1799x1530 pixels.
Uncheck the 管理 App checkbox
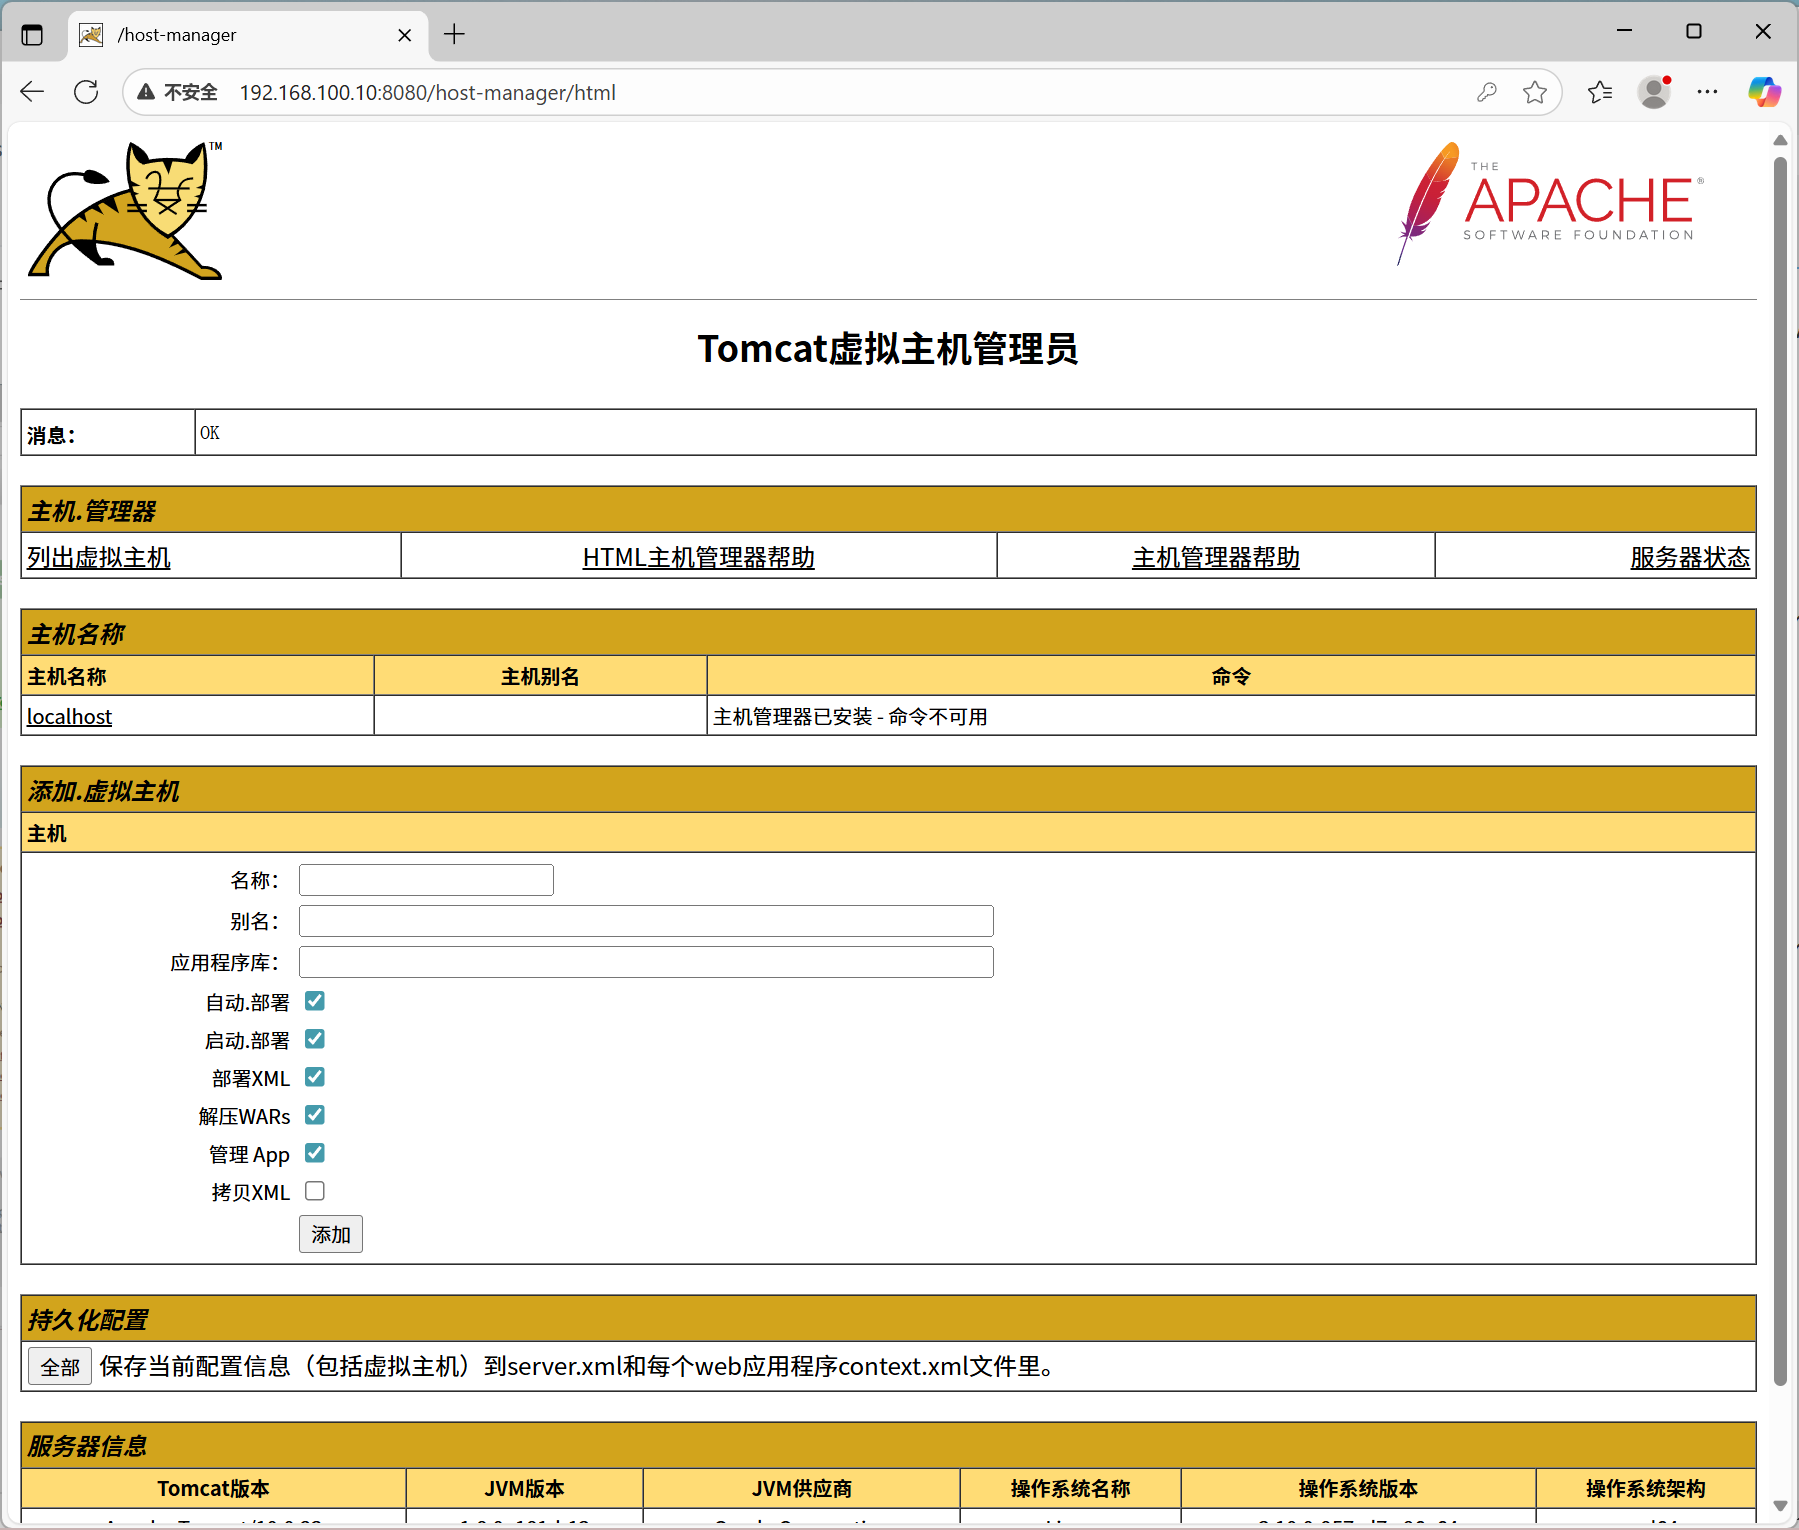pos(315,1153)
